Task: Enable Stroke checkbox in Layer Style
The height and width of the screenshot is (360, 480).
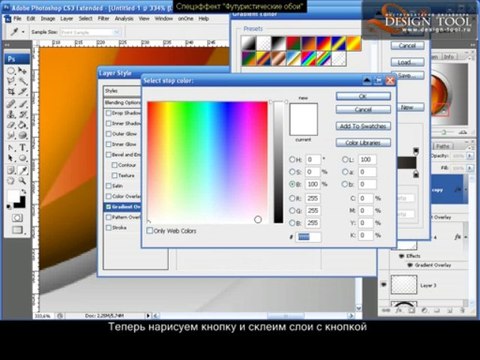Action: point(108,228)
